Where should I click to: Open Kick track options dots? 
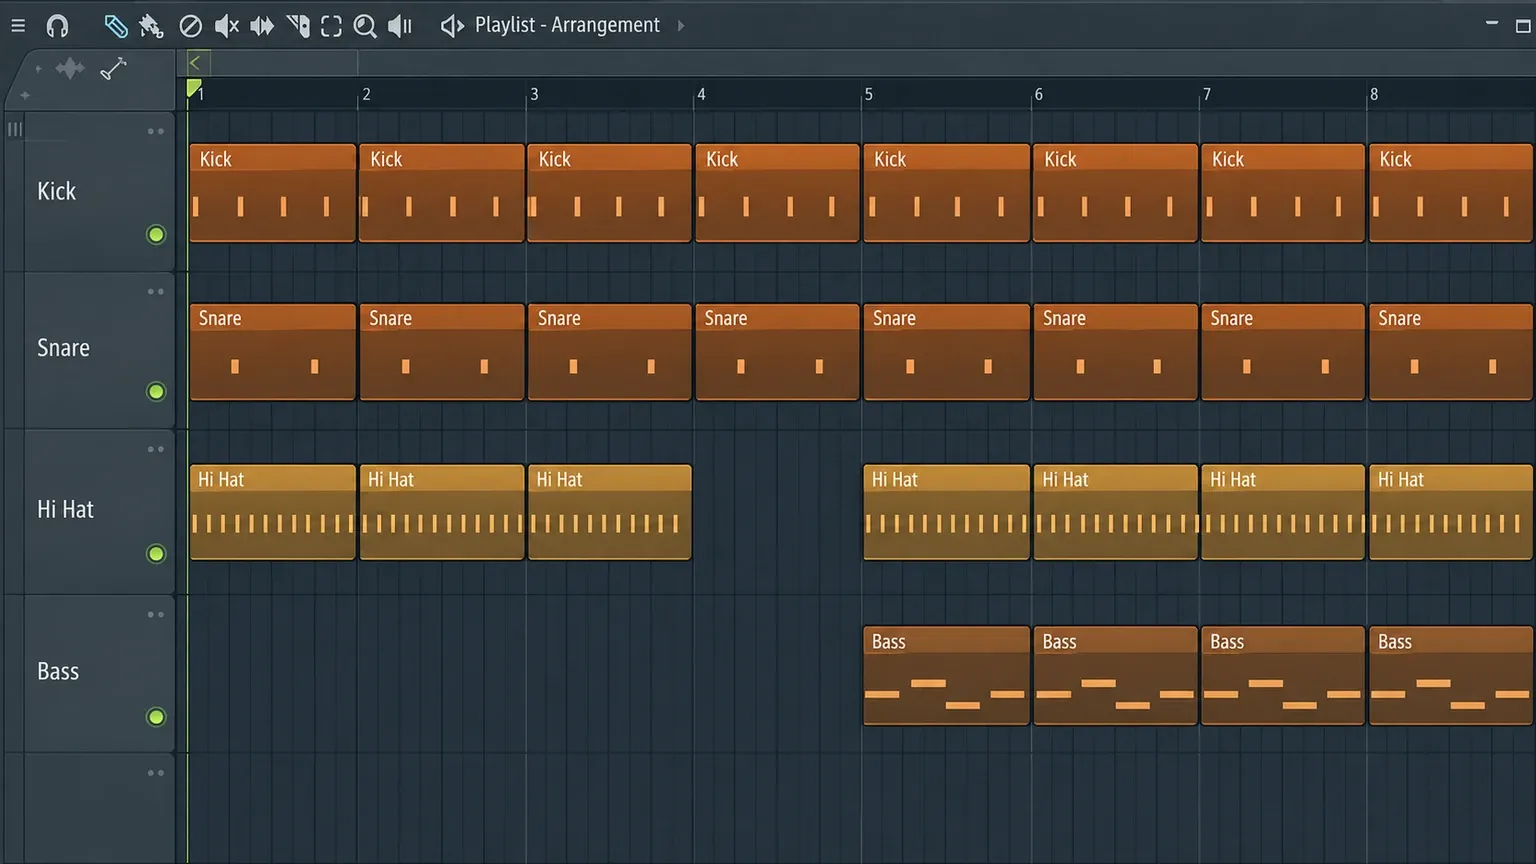[x=156, y=131]
